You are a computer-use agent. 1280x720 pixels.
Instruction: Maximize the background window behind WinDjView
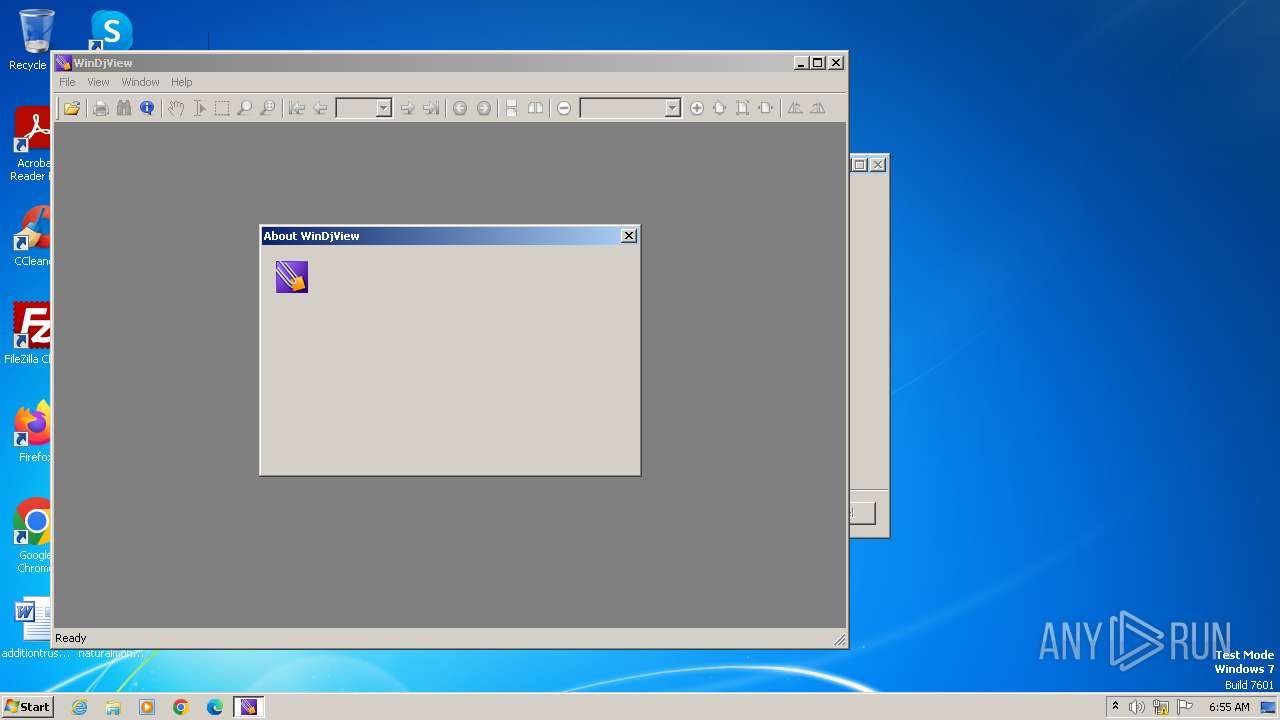(859, 164)
